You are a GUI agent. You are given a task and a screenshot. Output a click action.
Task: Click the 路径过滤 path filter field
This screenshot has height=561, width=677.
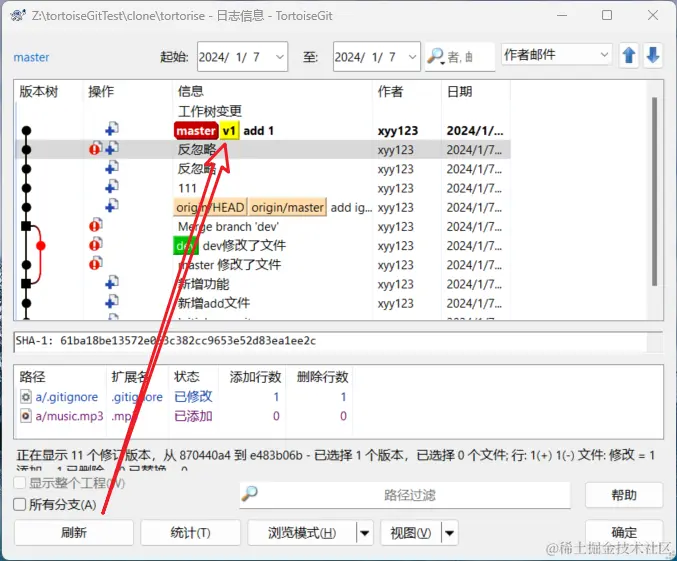405,494
